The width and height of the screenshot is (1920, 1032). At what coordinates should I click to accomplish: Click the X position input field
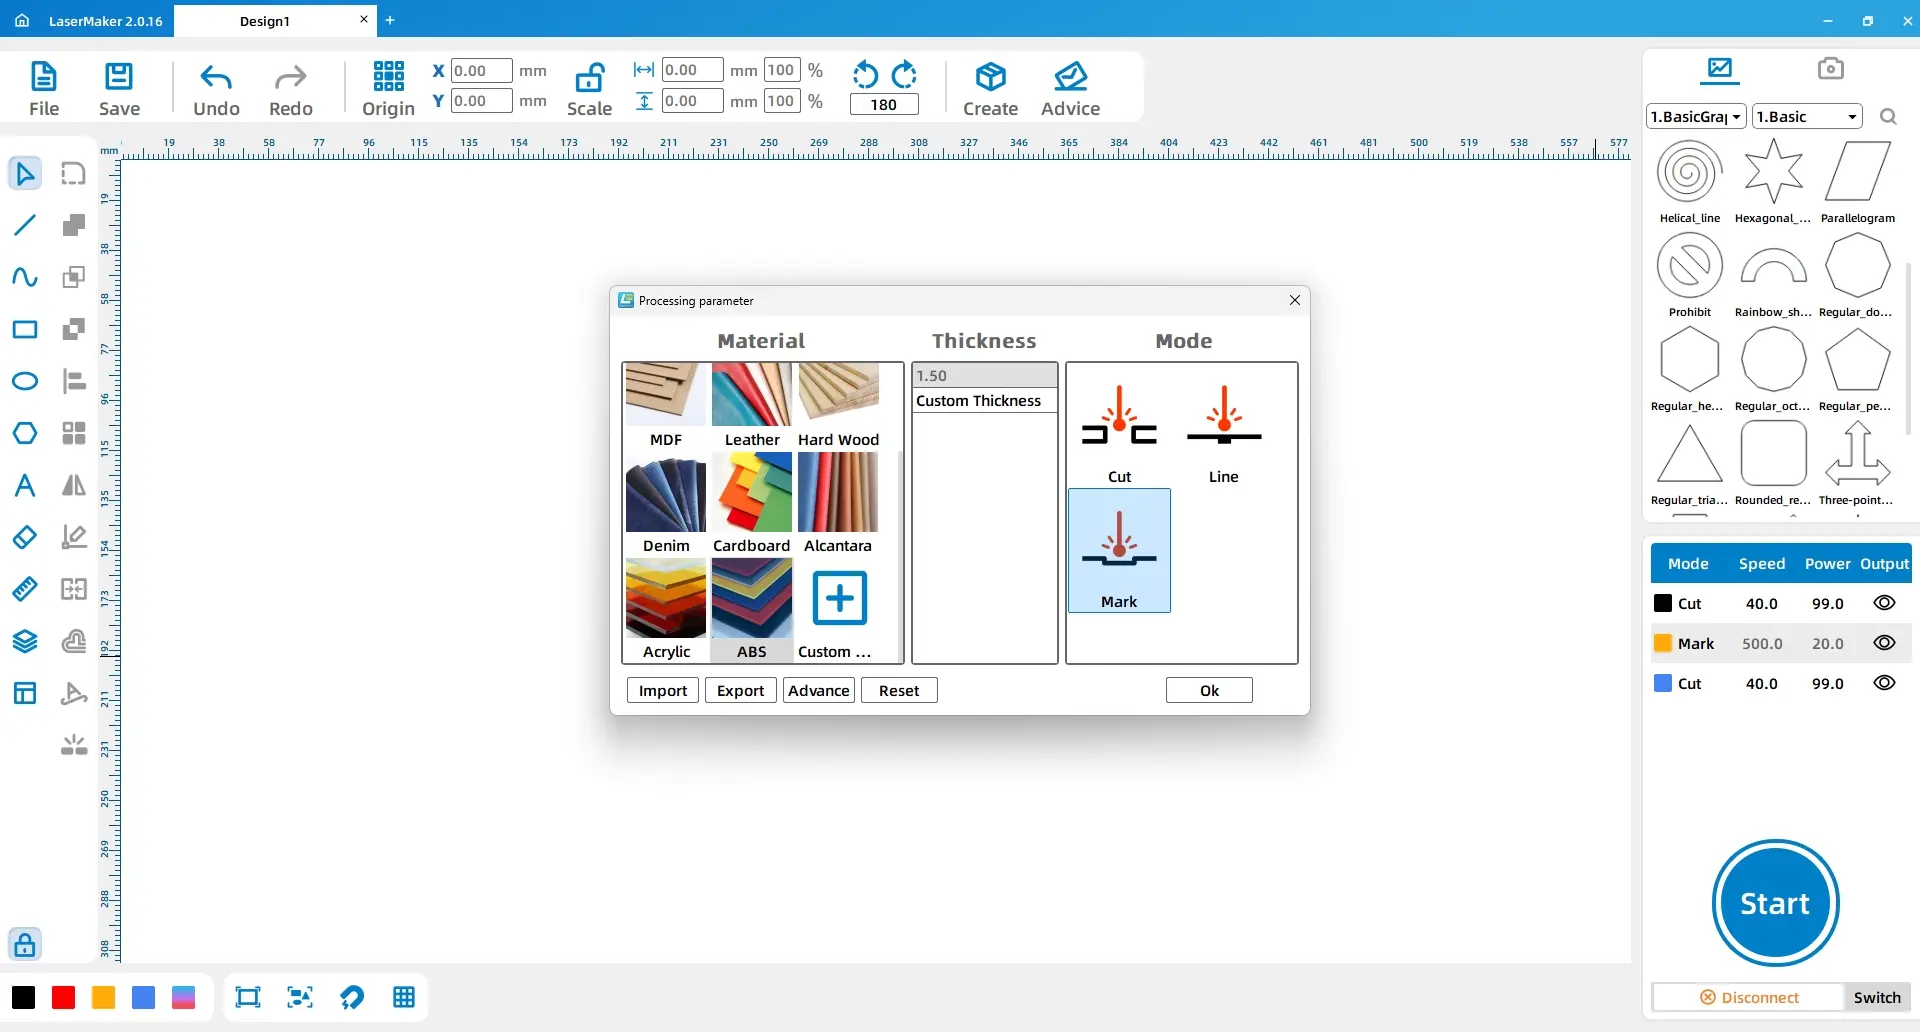pos(481,70)
